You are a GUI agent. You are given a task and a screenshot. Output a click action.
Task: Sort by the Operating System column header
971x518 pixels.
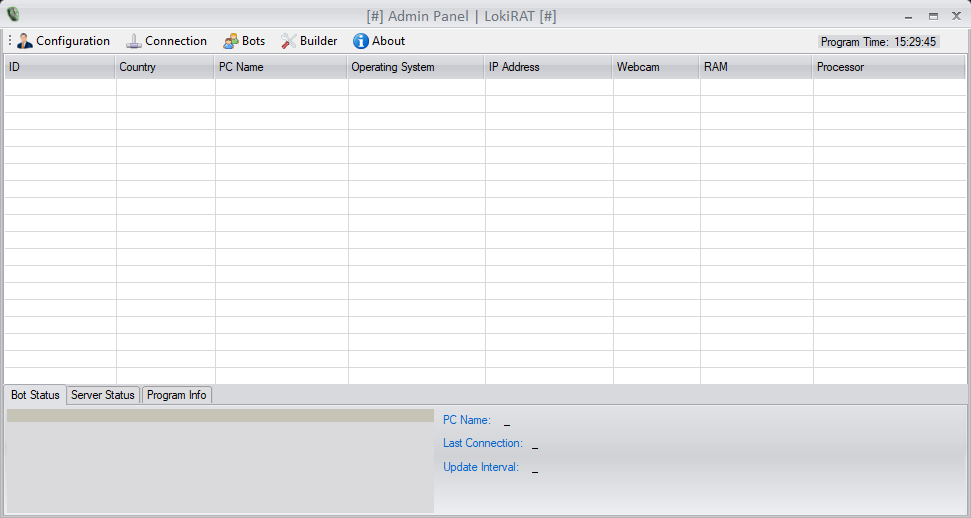(x=416, y=67)
